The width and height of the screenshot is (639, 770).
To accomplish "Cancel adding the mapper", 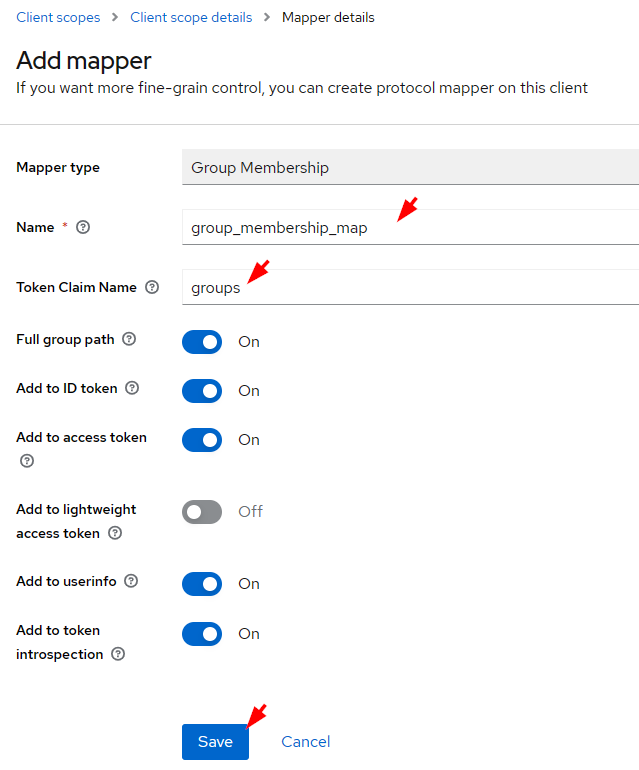I will pos(306,742).
